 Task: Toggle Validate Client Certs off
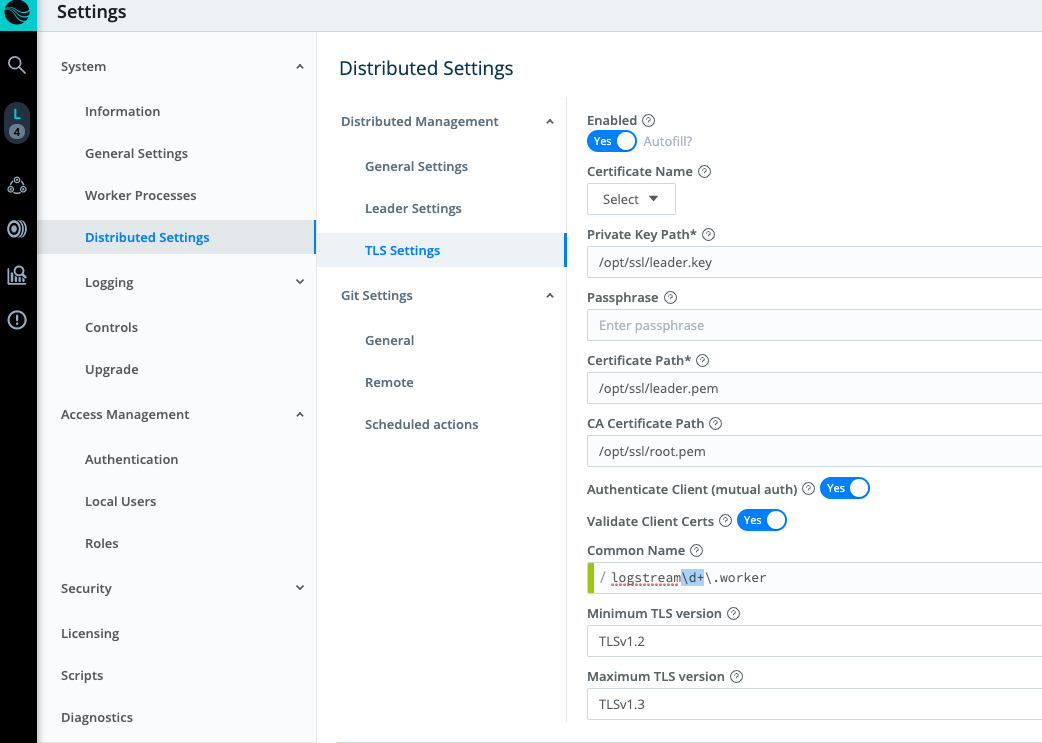[x=762, y=520]
